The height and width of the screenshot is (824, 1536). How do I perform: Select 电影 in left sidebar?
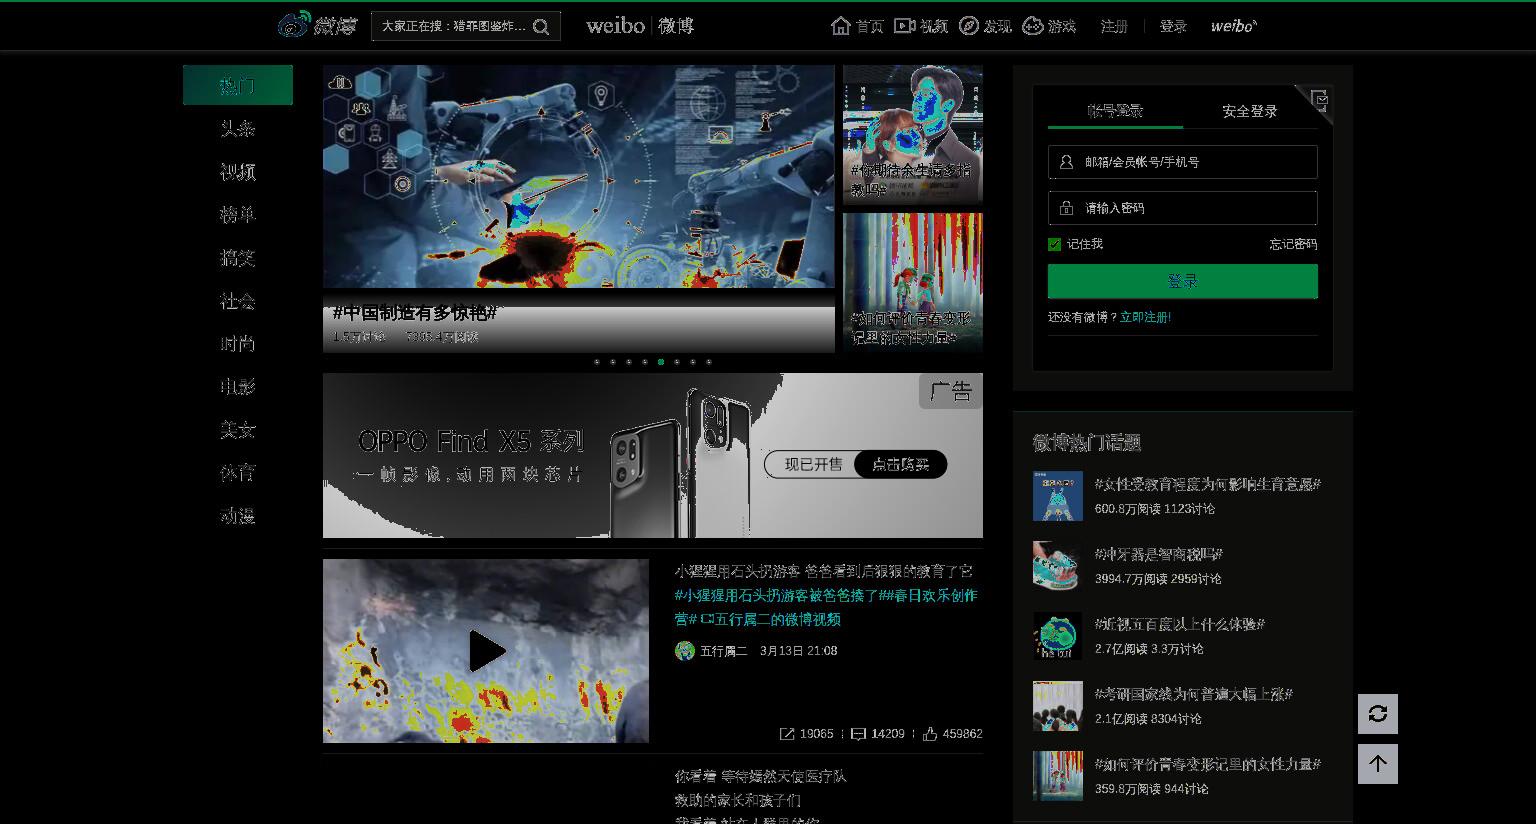click(238, 386)
